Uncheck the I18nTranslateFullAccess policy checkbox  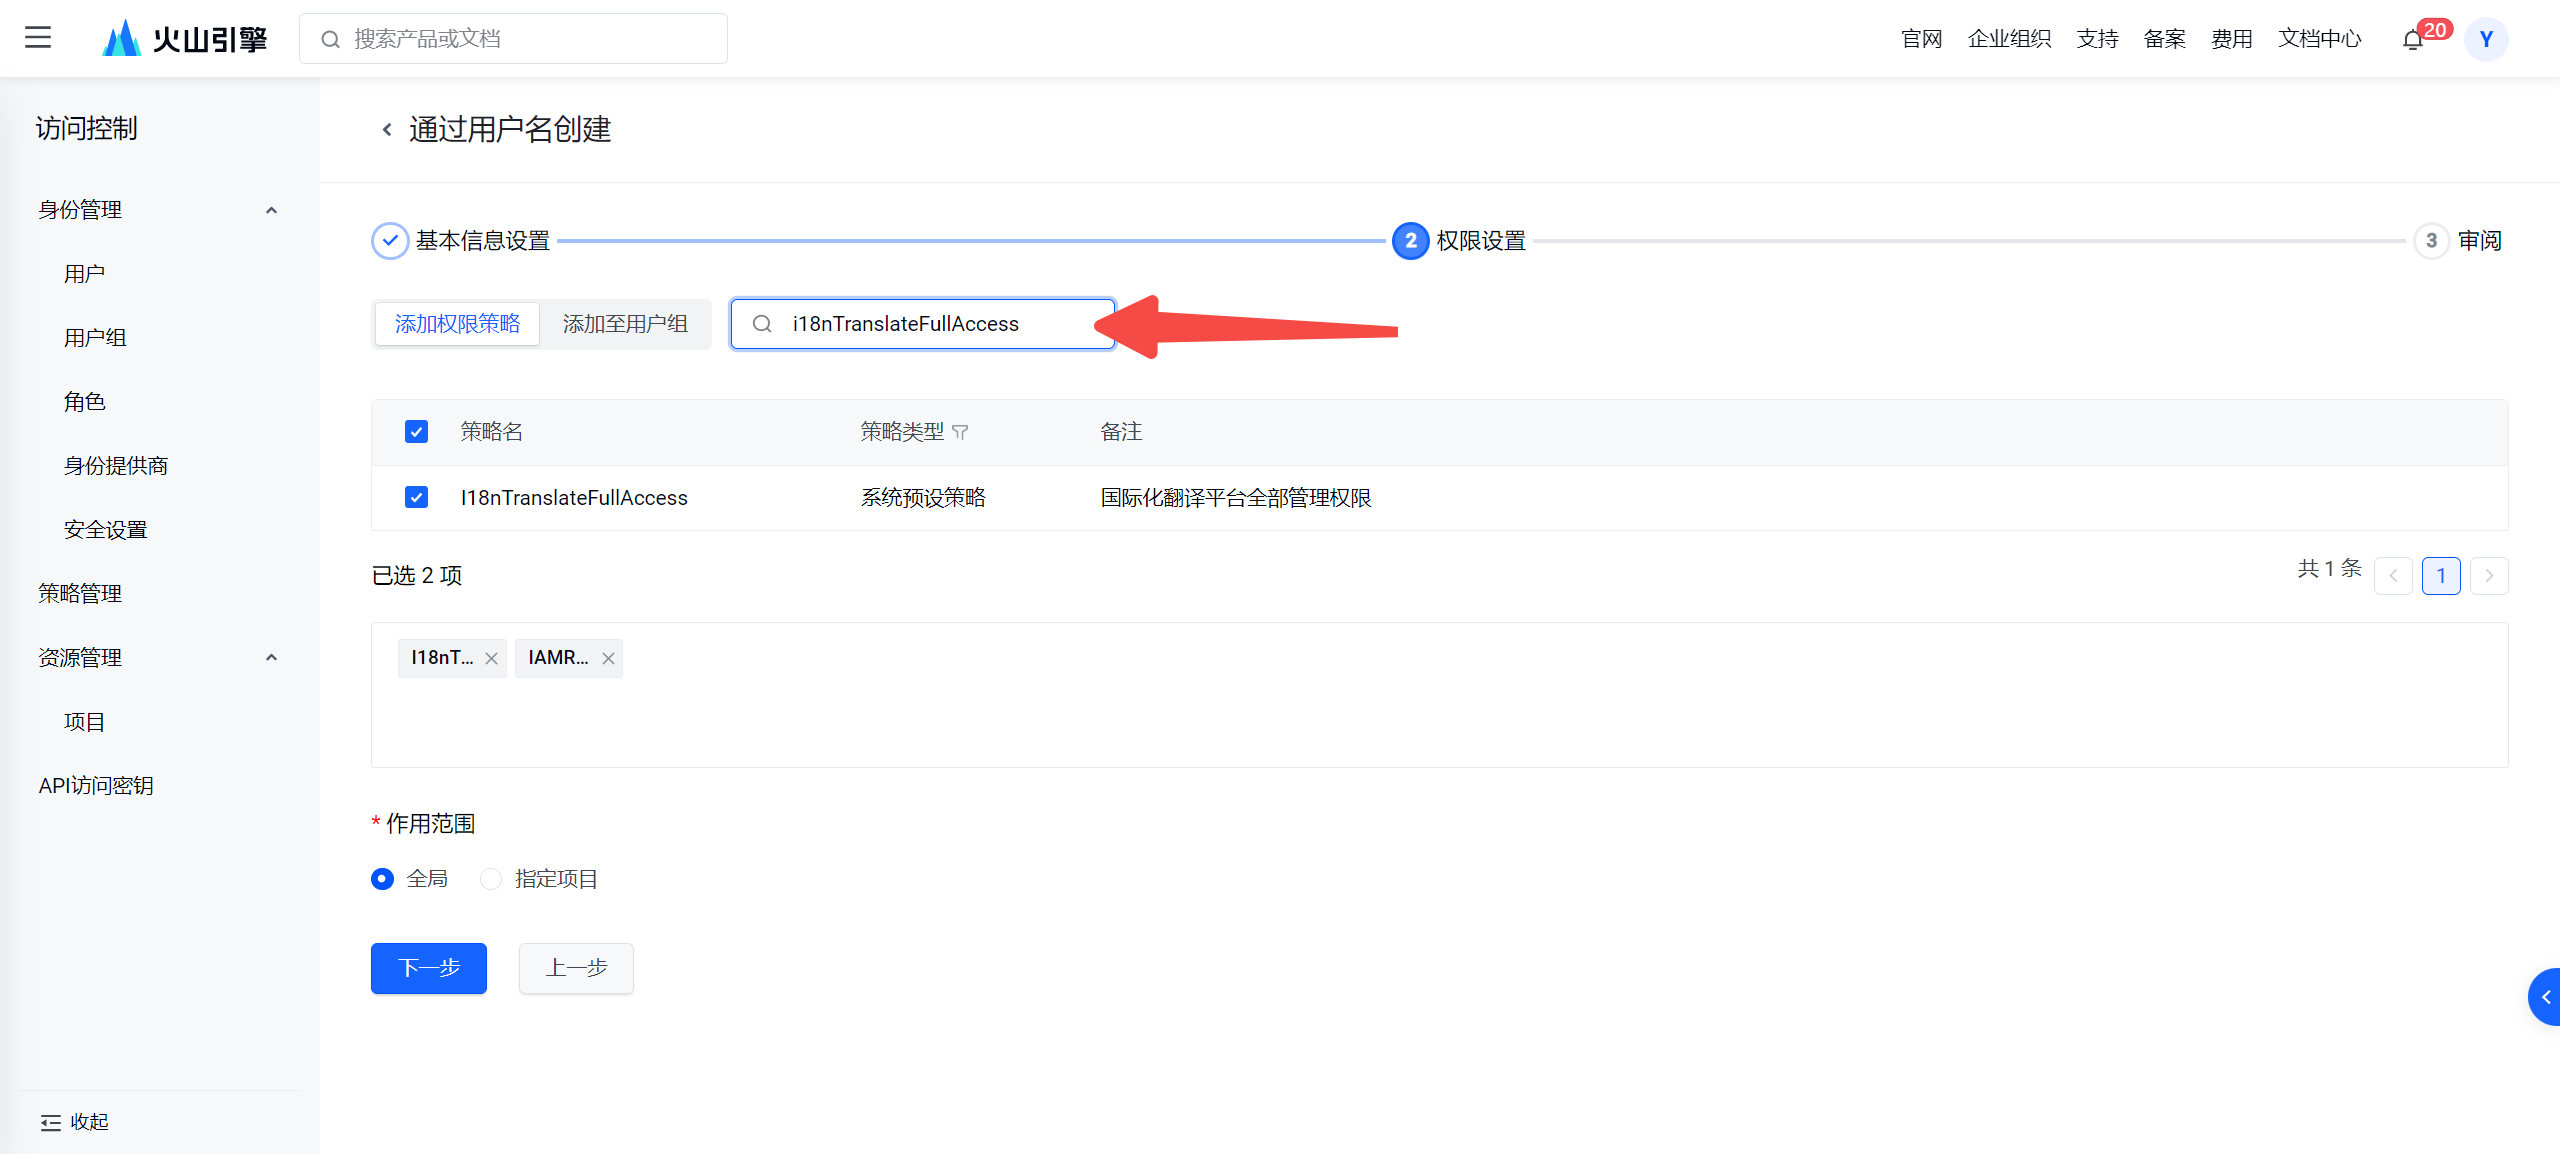[416, 497]
